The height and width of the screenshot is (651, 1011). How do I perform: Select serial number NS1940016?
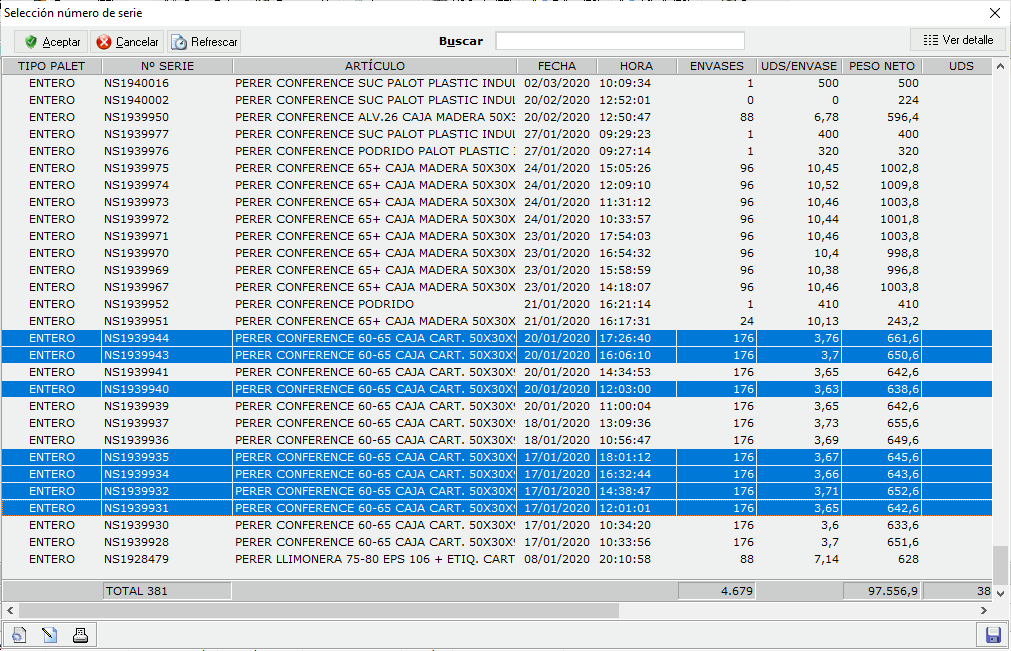(x=136, y=83)
